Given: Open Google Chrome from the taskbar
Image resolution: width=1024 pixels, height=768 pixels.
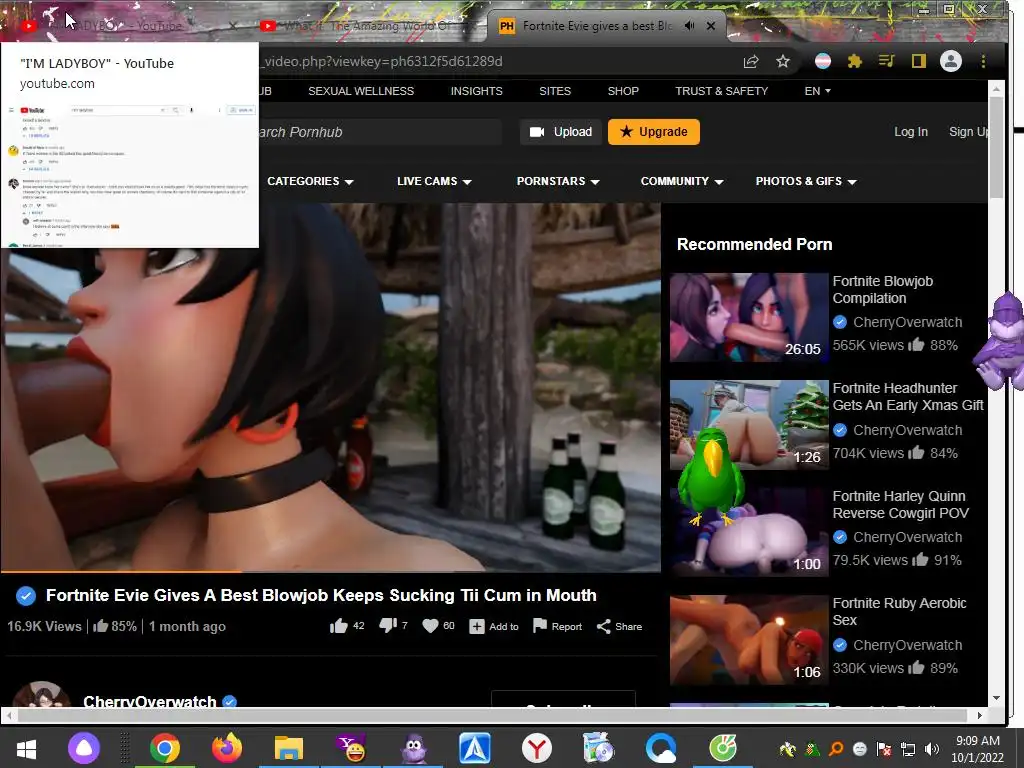Looking at the screenshot, I should click(x=165, y=748).
